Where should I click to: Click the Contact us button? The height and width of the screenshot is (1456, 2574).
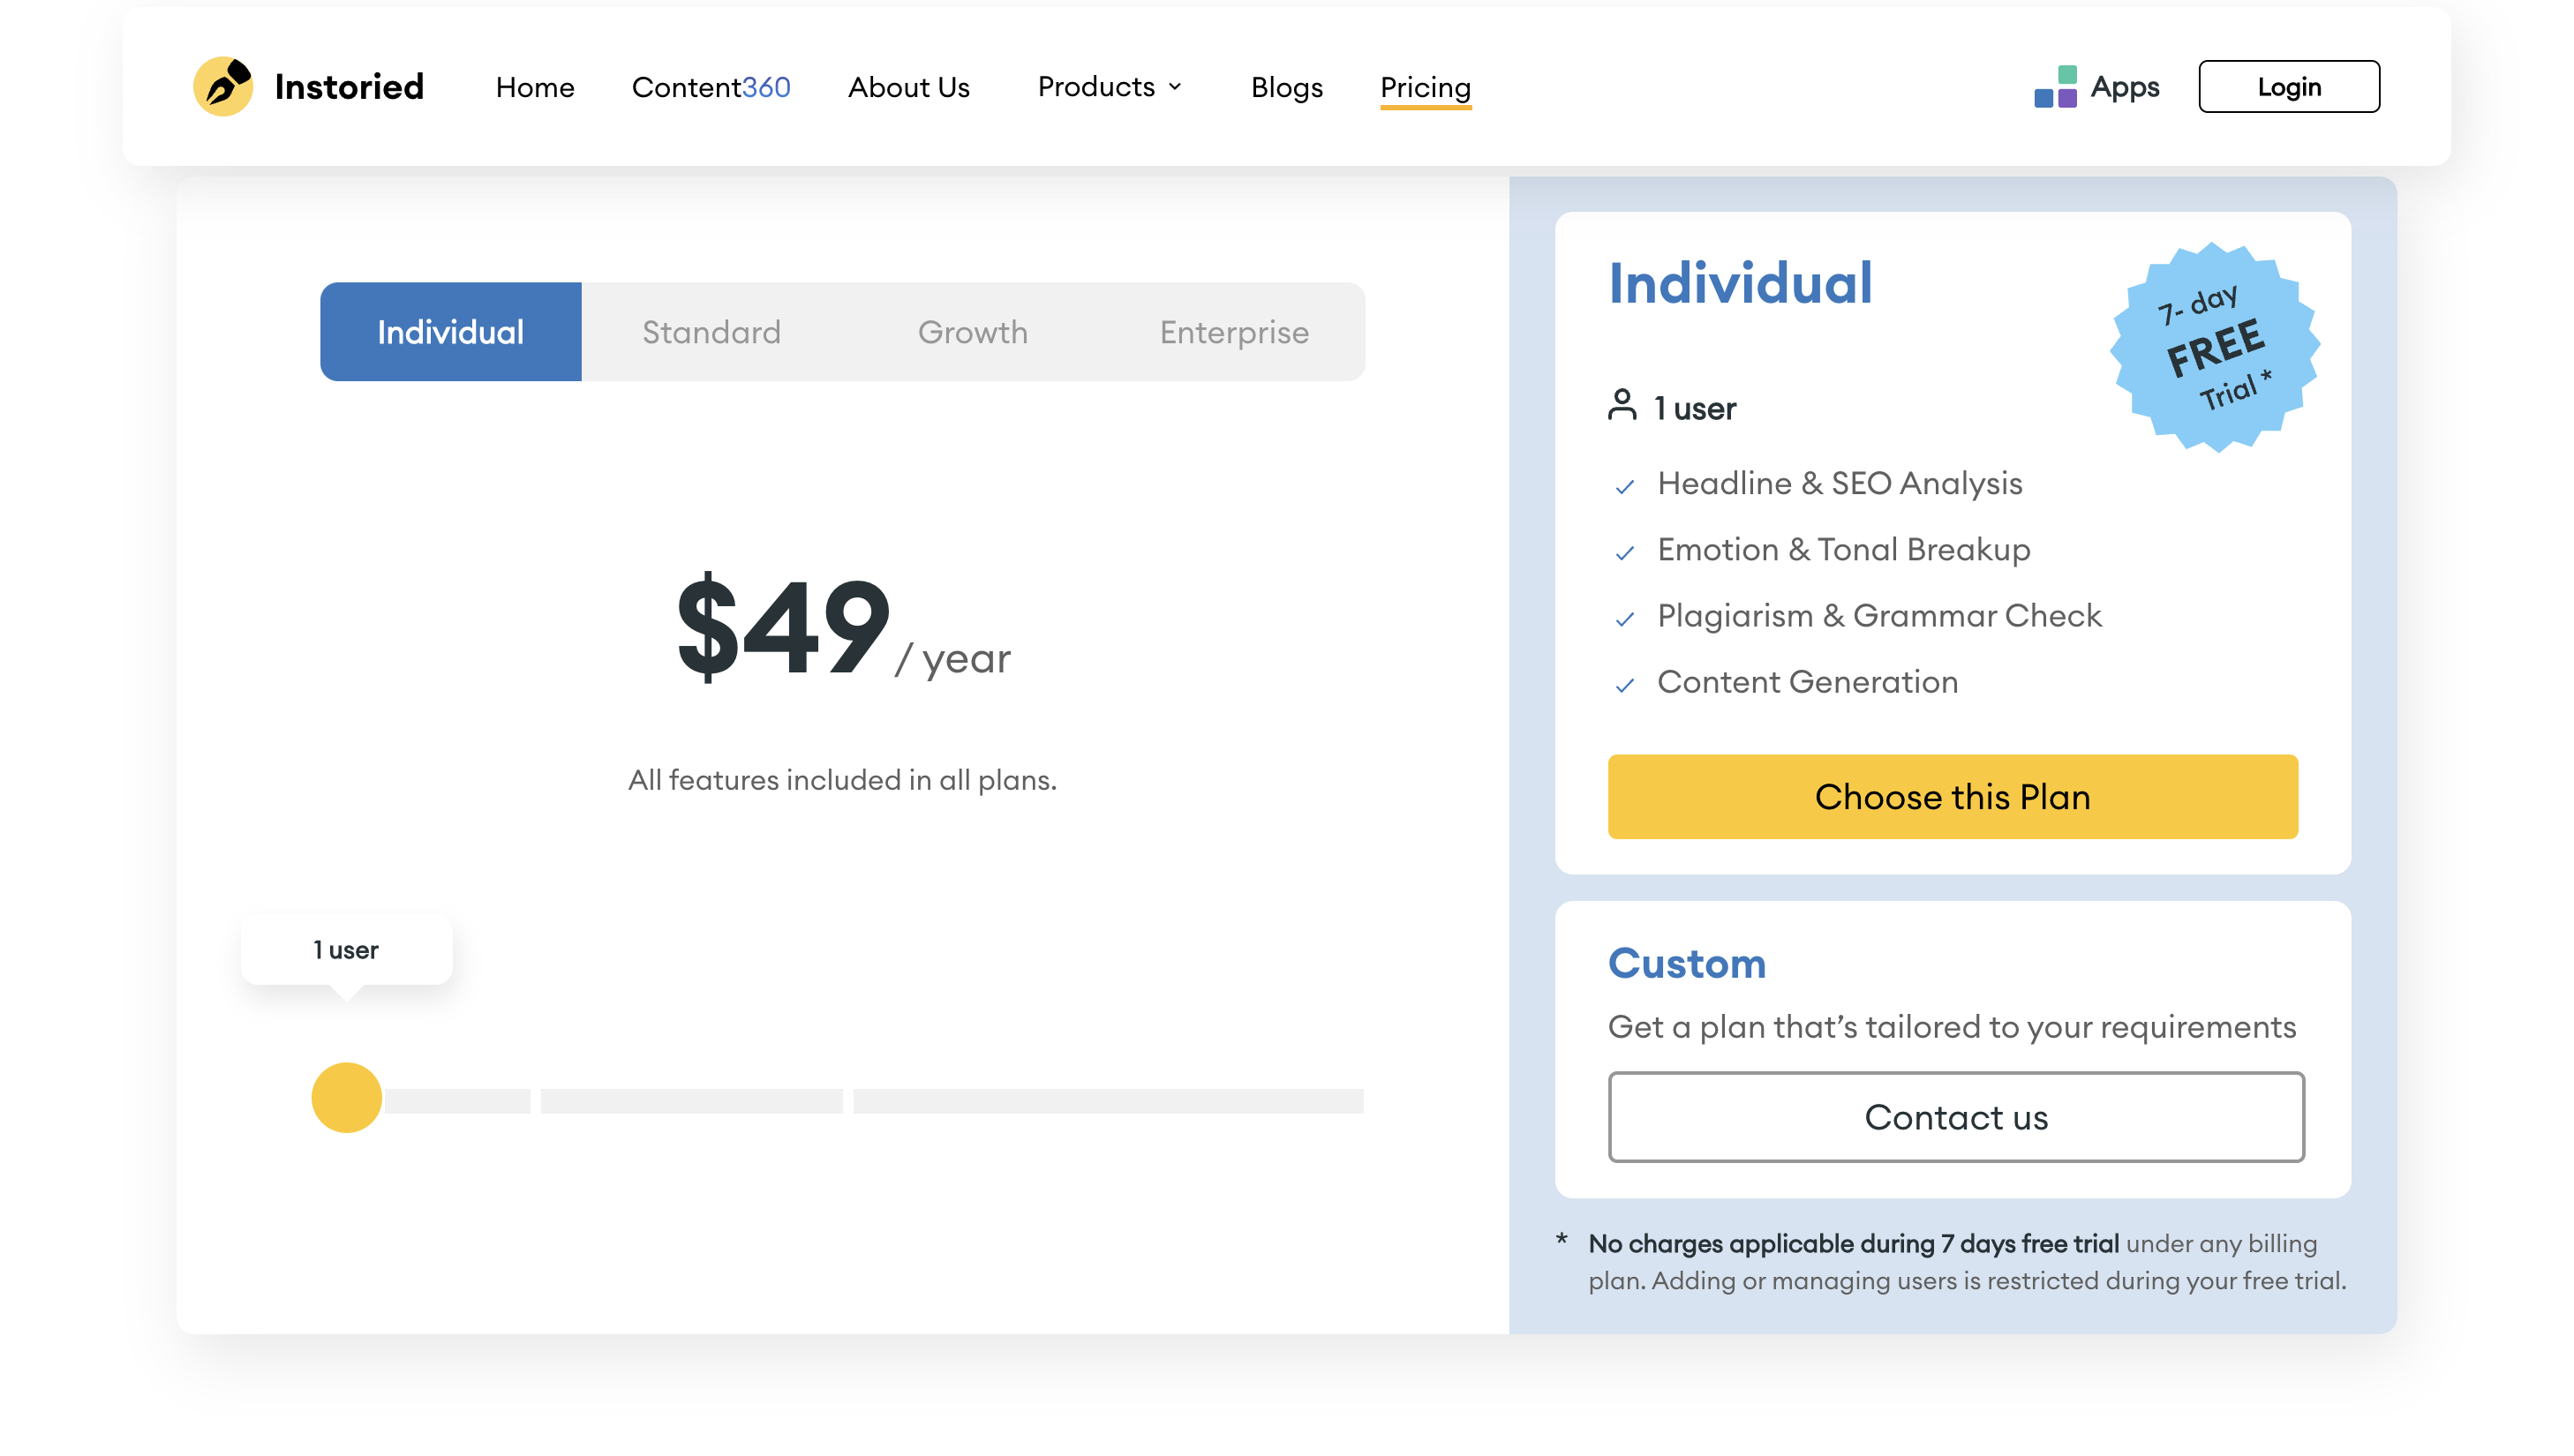point(1955,1115)
